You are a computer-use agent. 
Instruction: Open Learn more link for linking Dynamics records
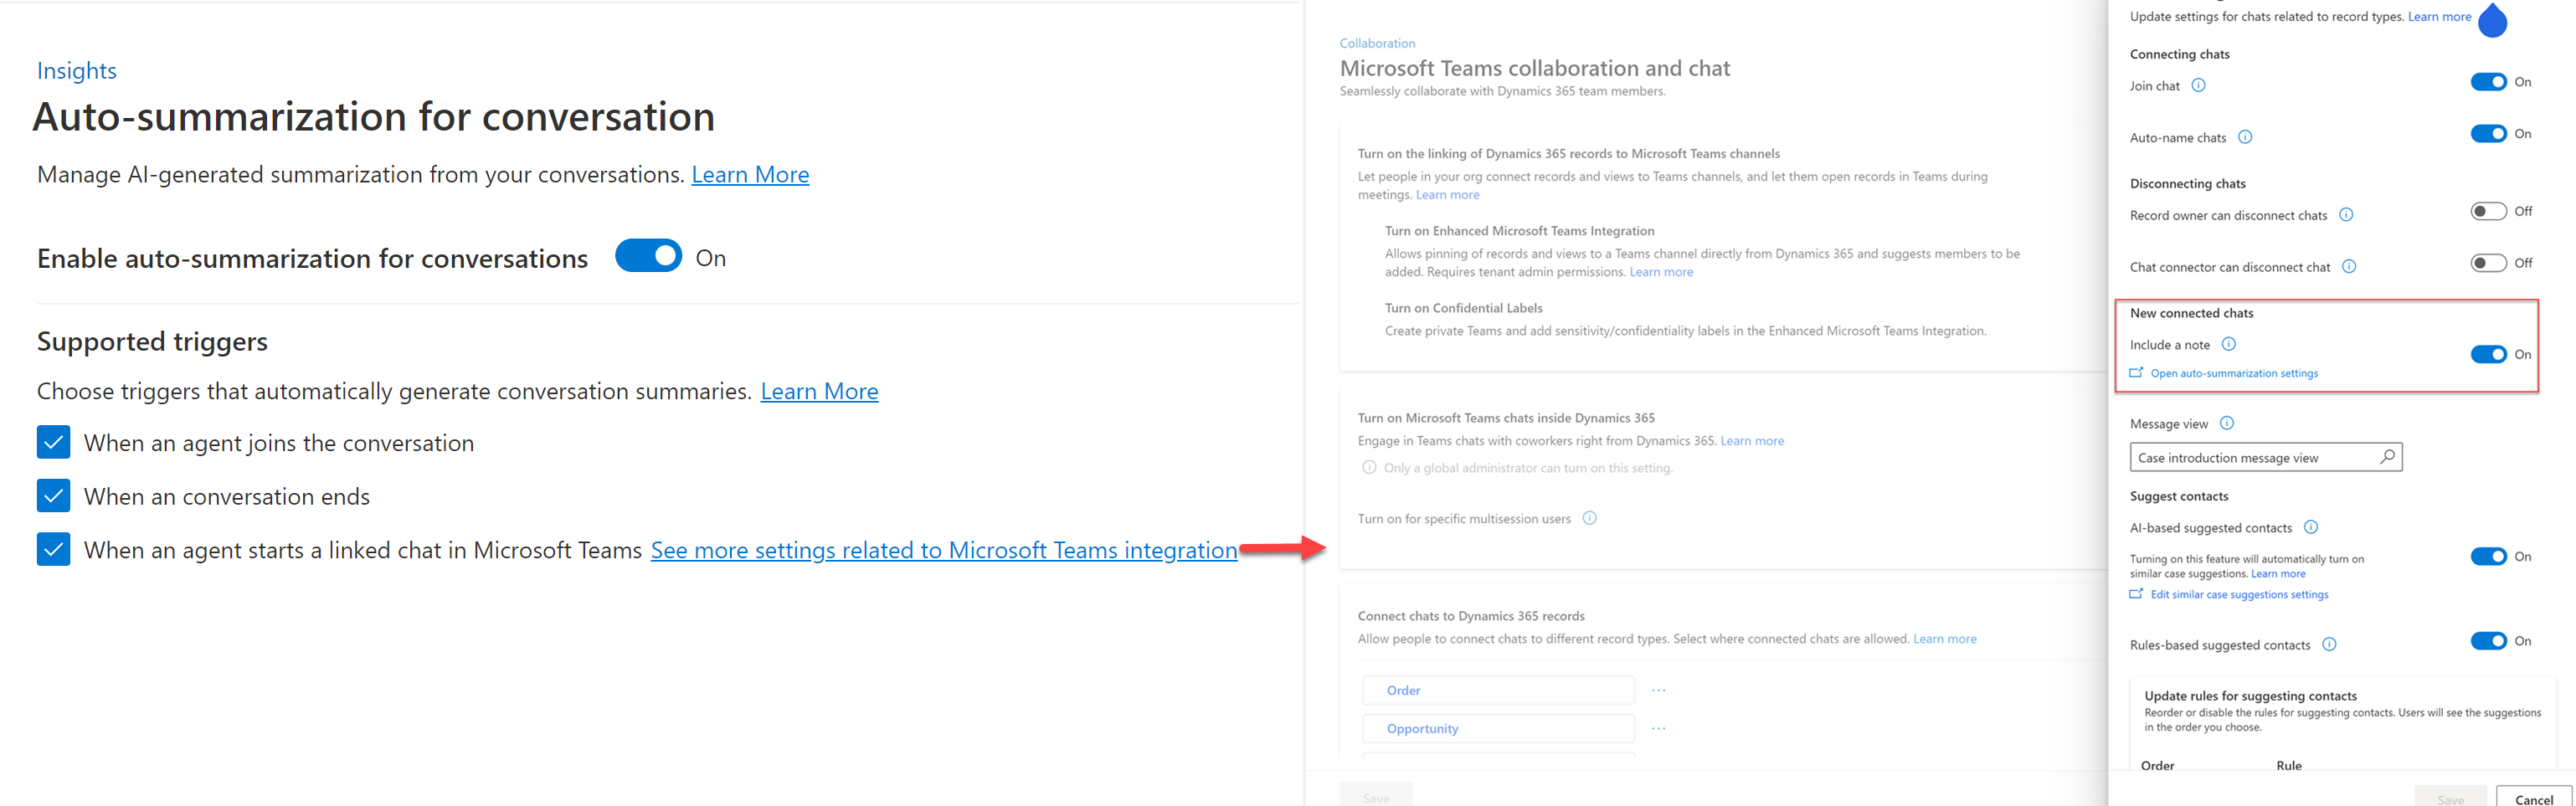tap(1447, 195)
